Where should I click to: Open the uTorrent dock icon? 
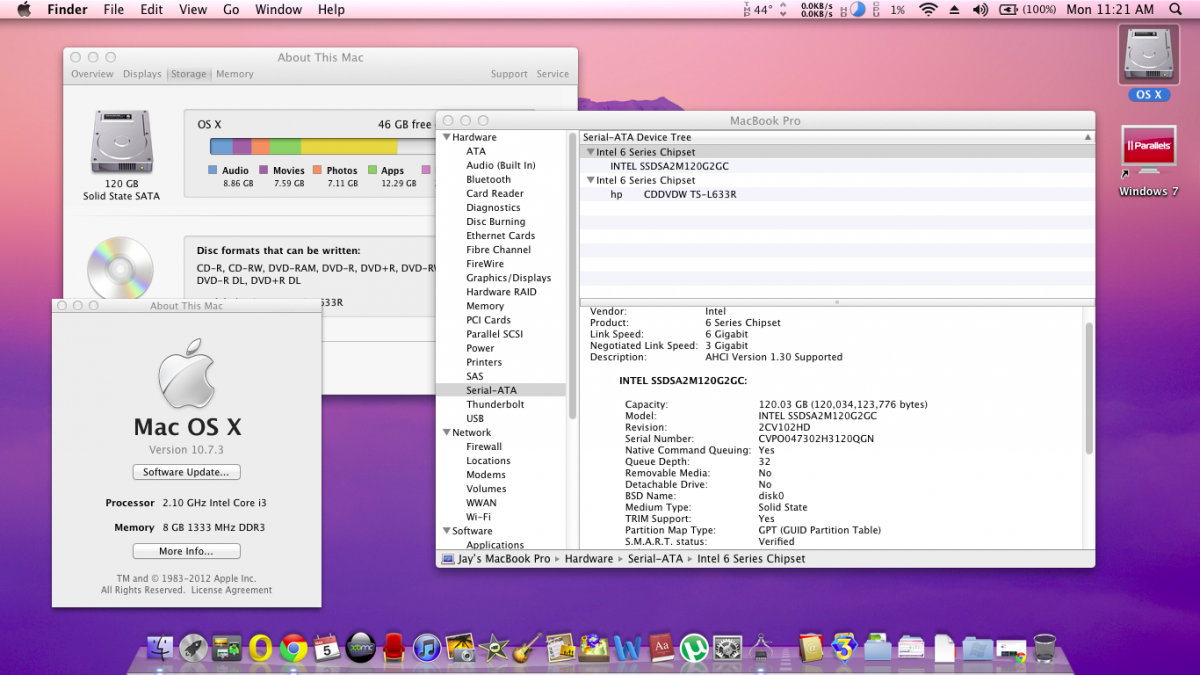(x=693, y=648)
